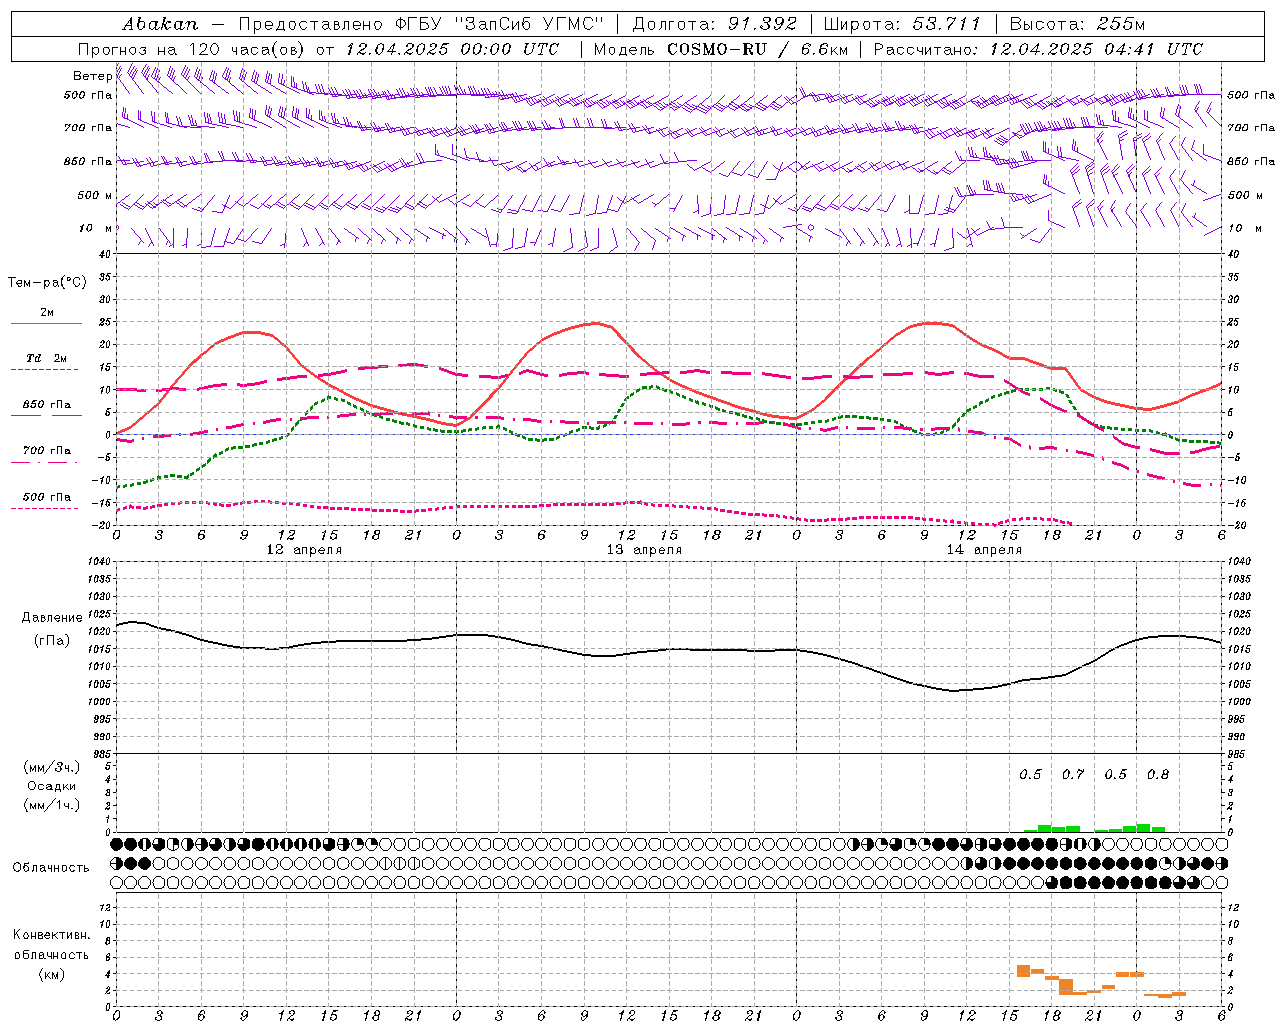
Task: Click the (км) convective height unit label
Action: (52, 974)
